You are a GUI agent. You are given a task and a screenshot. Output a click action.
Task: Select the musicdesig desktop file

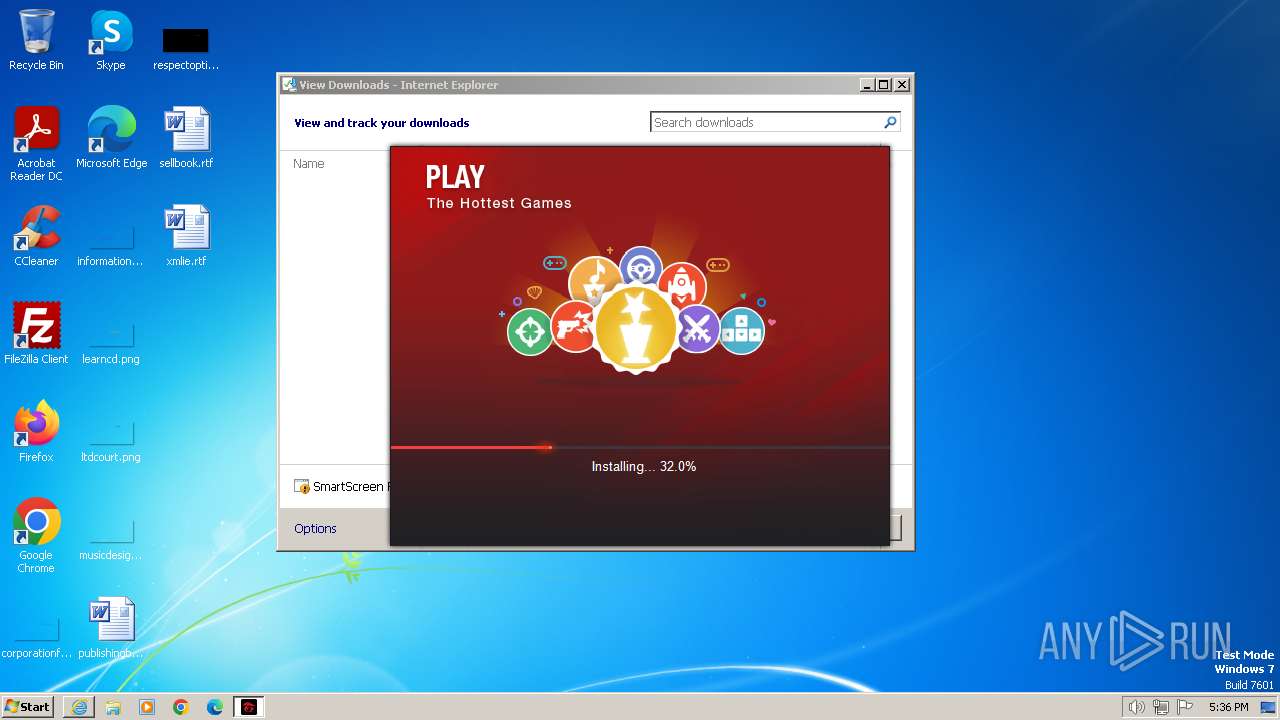(x=111, y=538)
